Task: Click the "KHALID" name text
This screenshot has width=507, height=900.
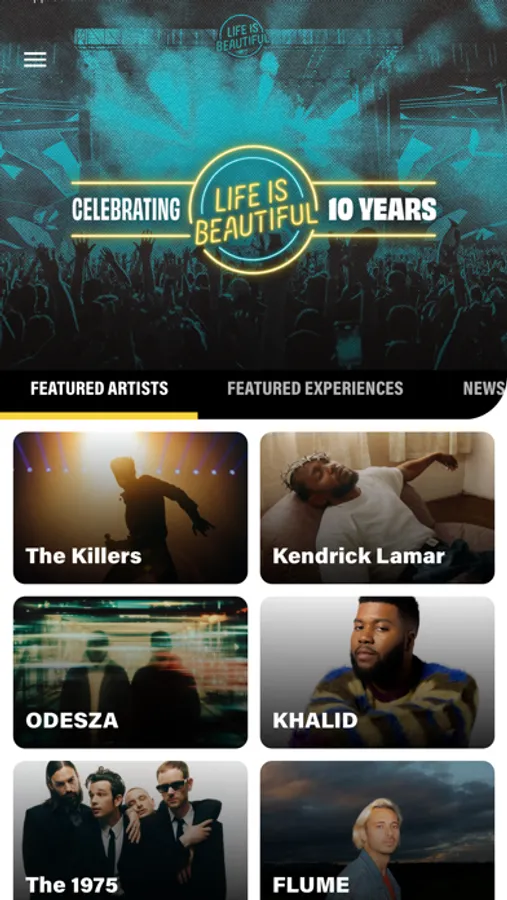Action: (315, 720)
